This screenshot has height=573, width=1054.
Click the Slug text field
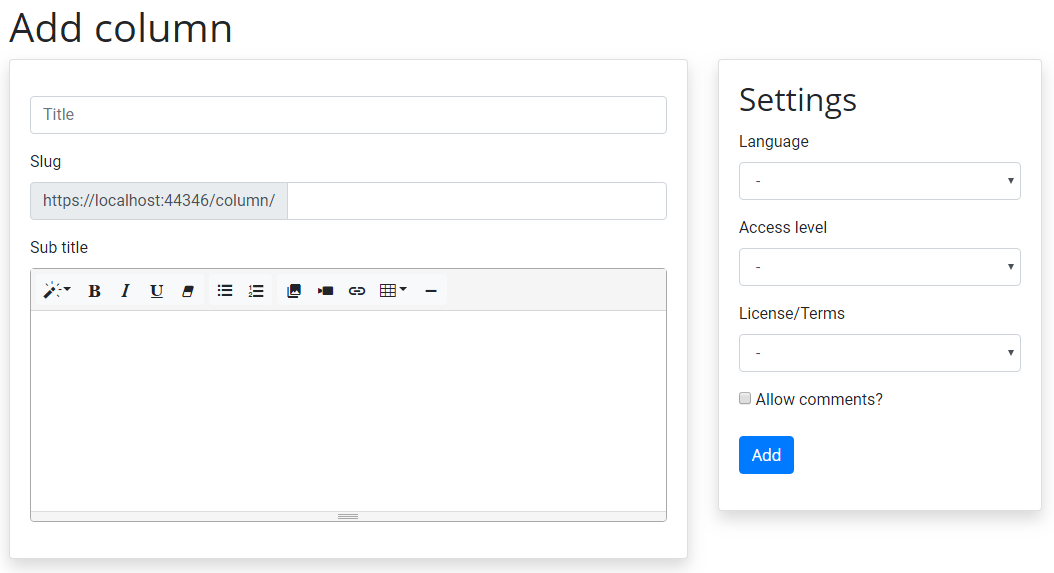pyautogui.click(x=477, y=201)
